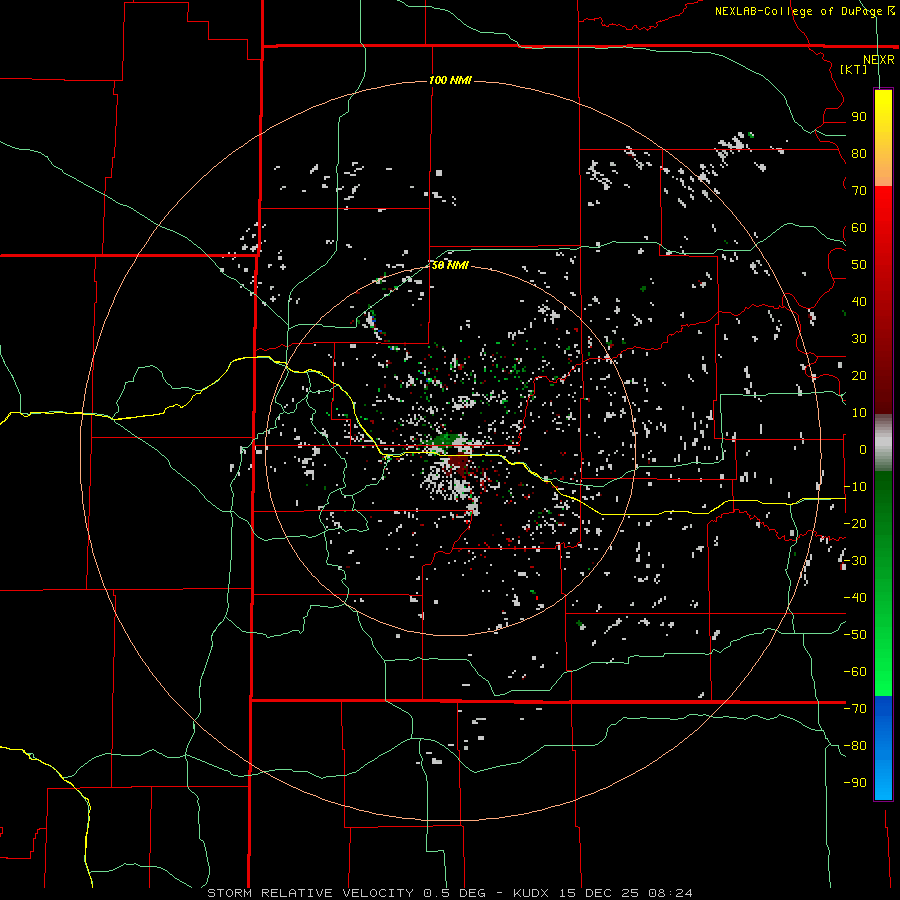Click the dark red outbound patch at radar center
Screen dimensions: 900x900
click(x=459, y=462)
